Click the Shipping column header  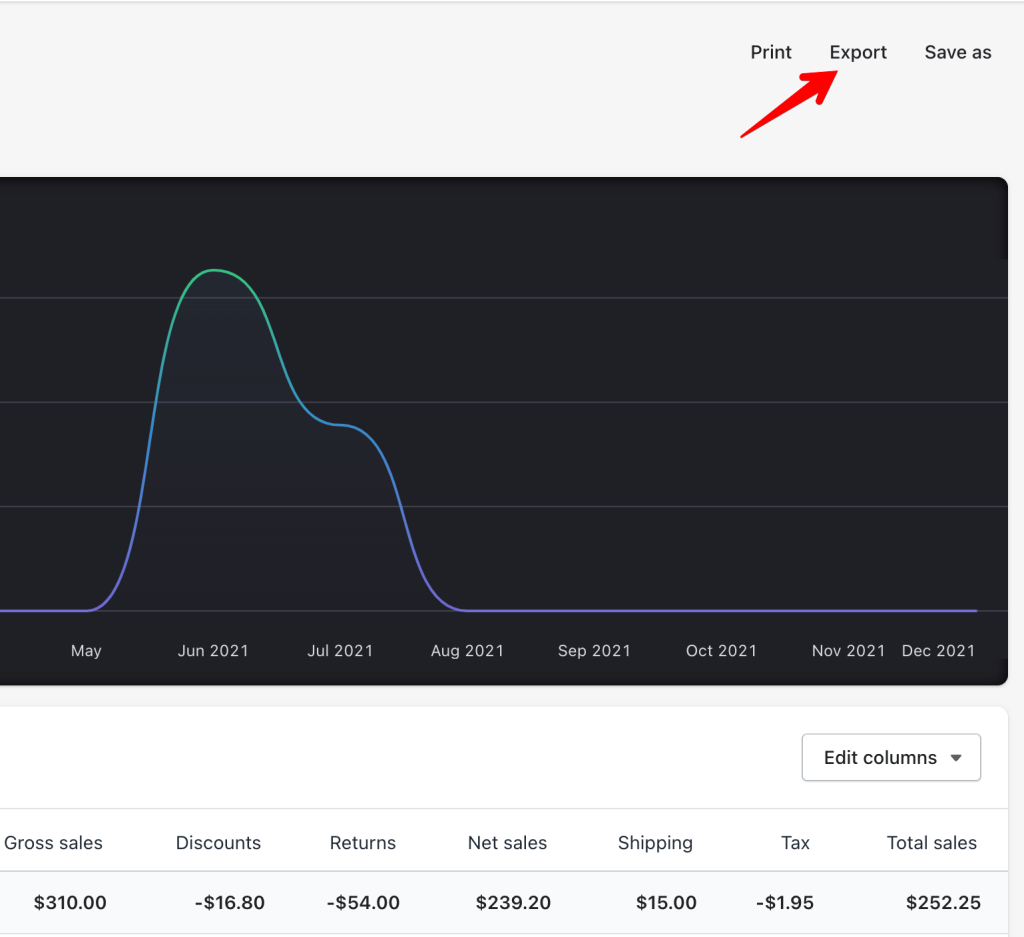[x=655, y=843]
